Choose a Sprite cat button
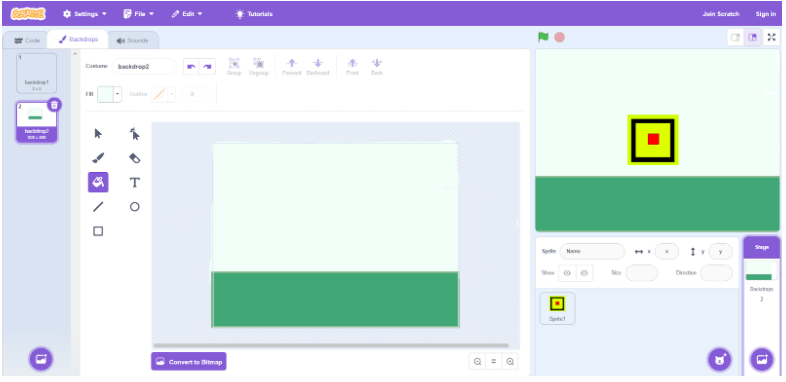Viewport: 786px width, 382px height. pos(720,359)
